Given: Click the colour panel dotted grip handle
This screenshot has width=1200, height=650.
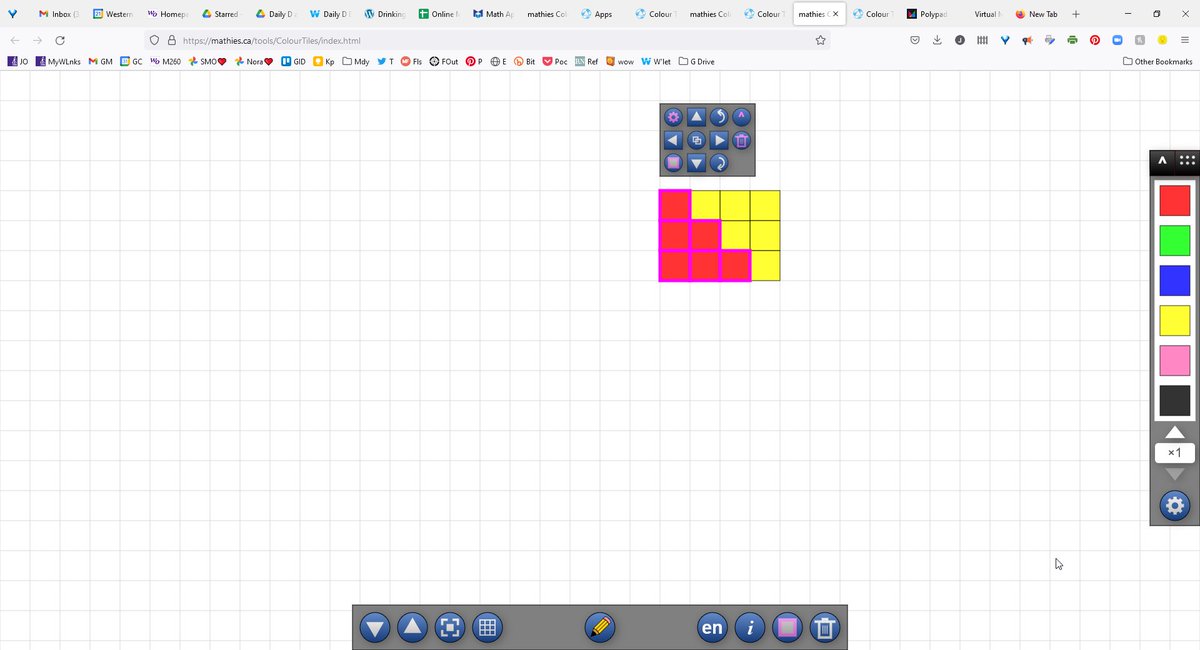Looking at the screenshot, I should pos(1187,160).
